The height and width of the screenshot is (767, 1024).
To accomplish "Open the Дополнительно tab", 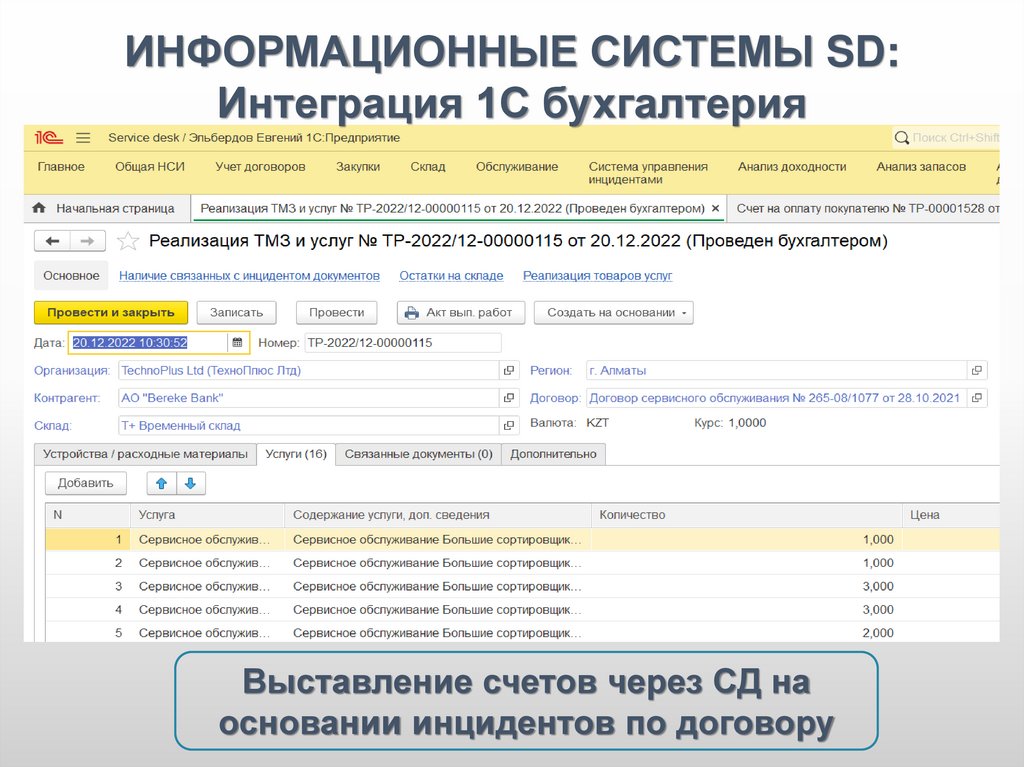I will pyautogui.click(x=553, y=454).
